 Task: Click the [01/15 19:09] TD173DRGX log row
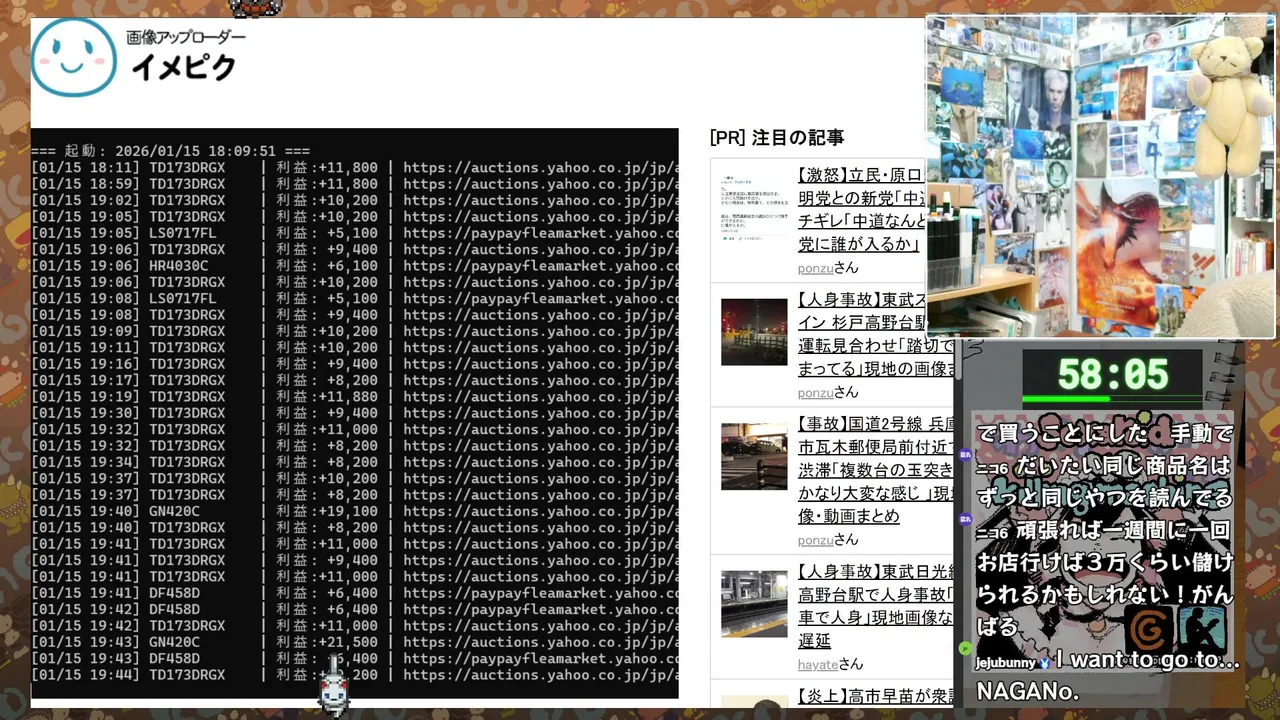[x=354, y=331]
